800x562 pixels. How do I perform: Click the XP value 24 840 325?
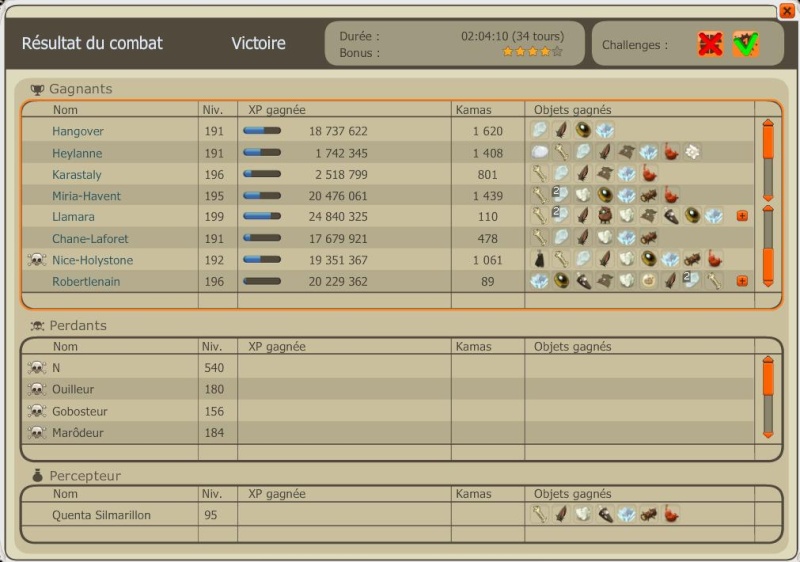point(338,217)
